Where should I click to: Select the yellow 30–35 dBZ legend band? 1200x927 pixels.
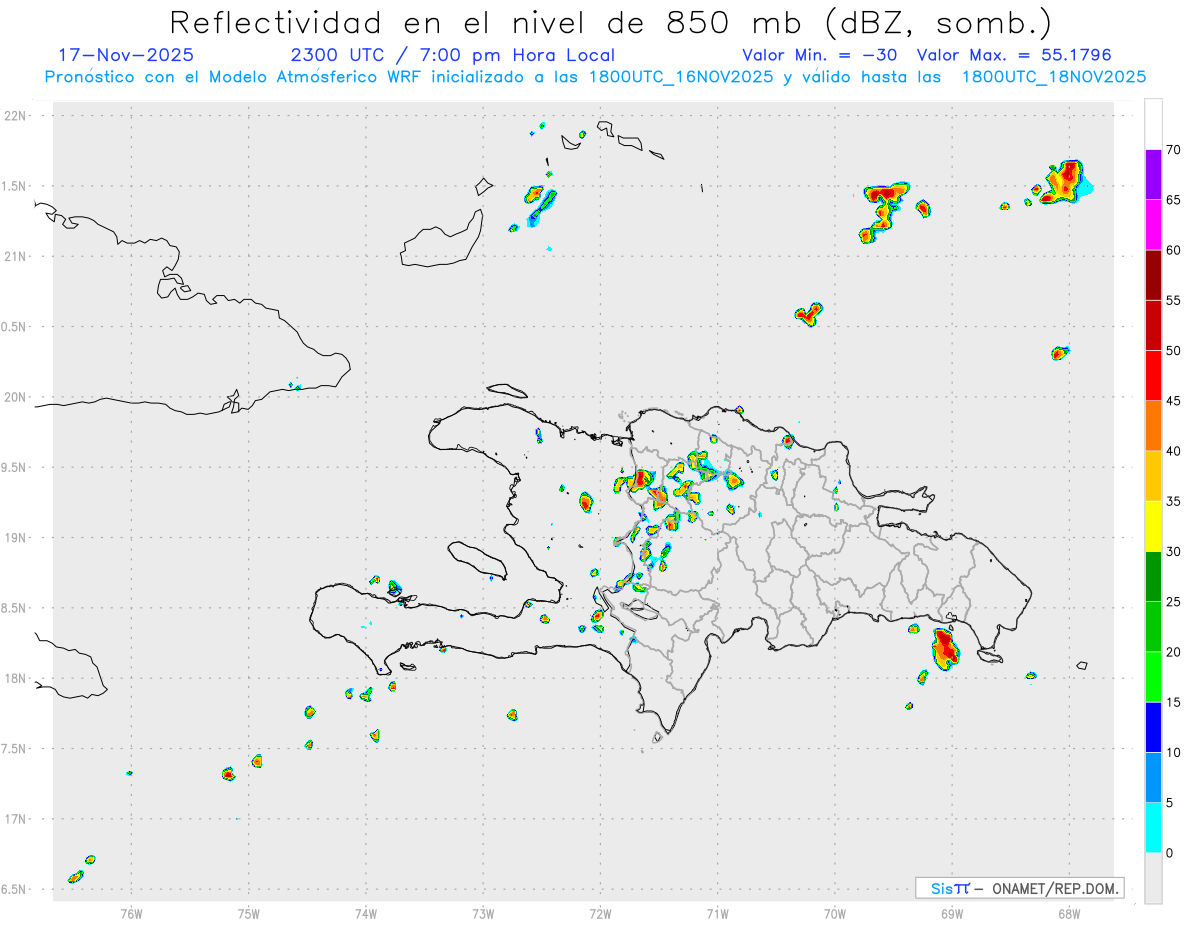[1153, 527]
